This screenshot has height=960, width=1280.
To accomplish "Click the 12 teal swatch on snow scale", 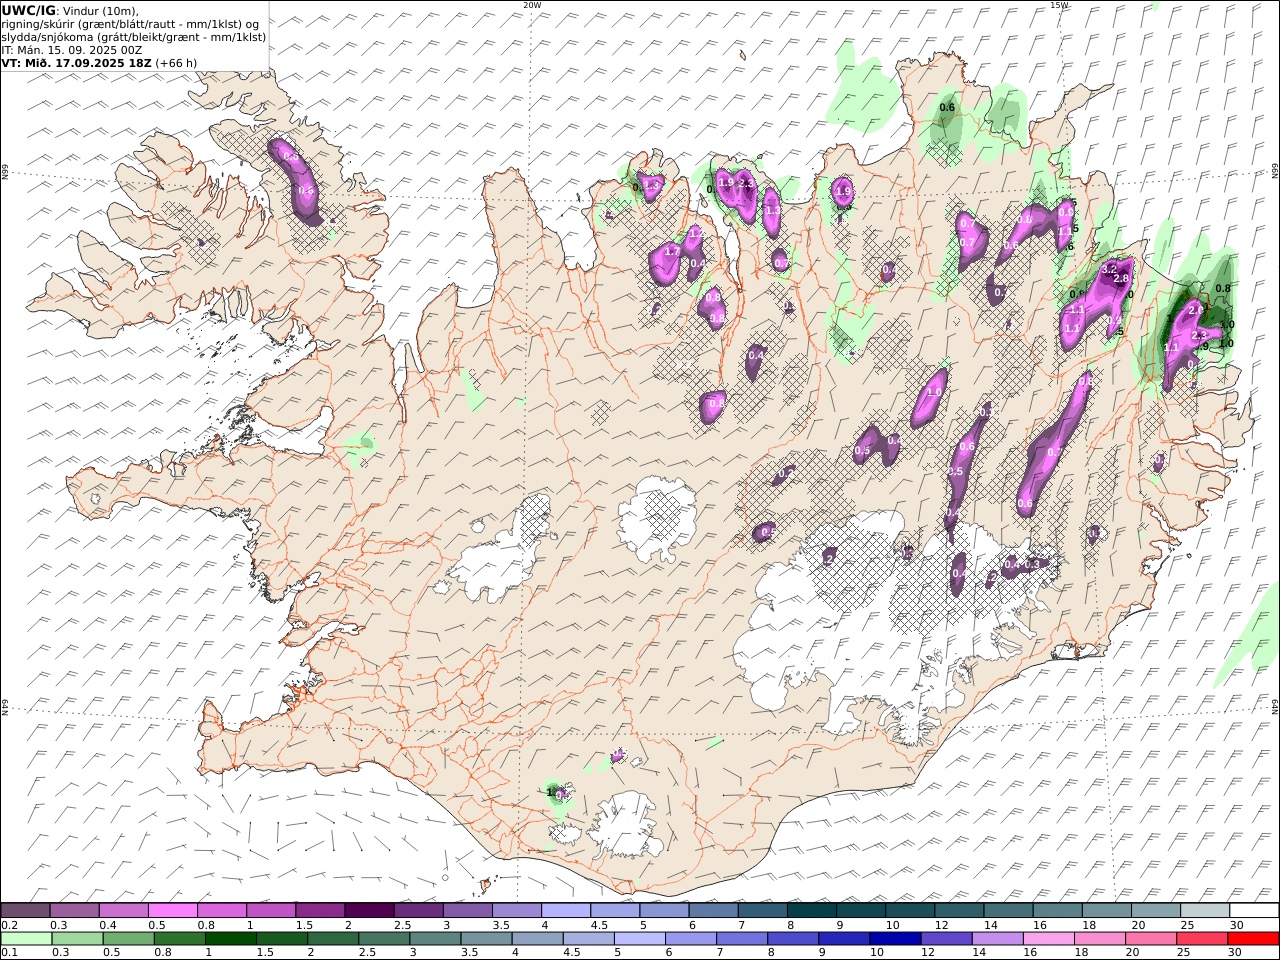I will (960, 910).
